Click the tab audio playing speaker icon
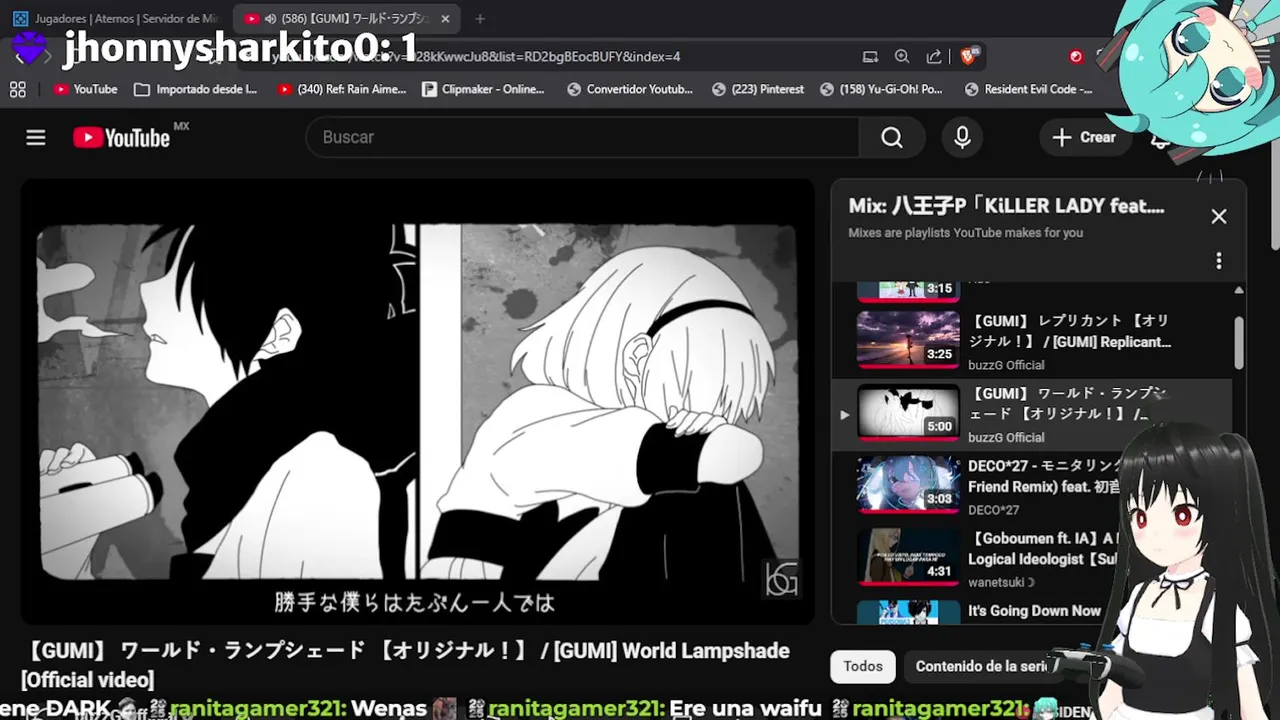 point(270,18)
